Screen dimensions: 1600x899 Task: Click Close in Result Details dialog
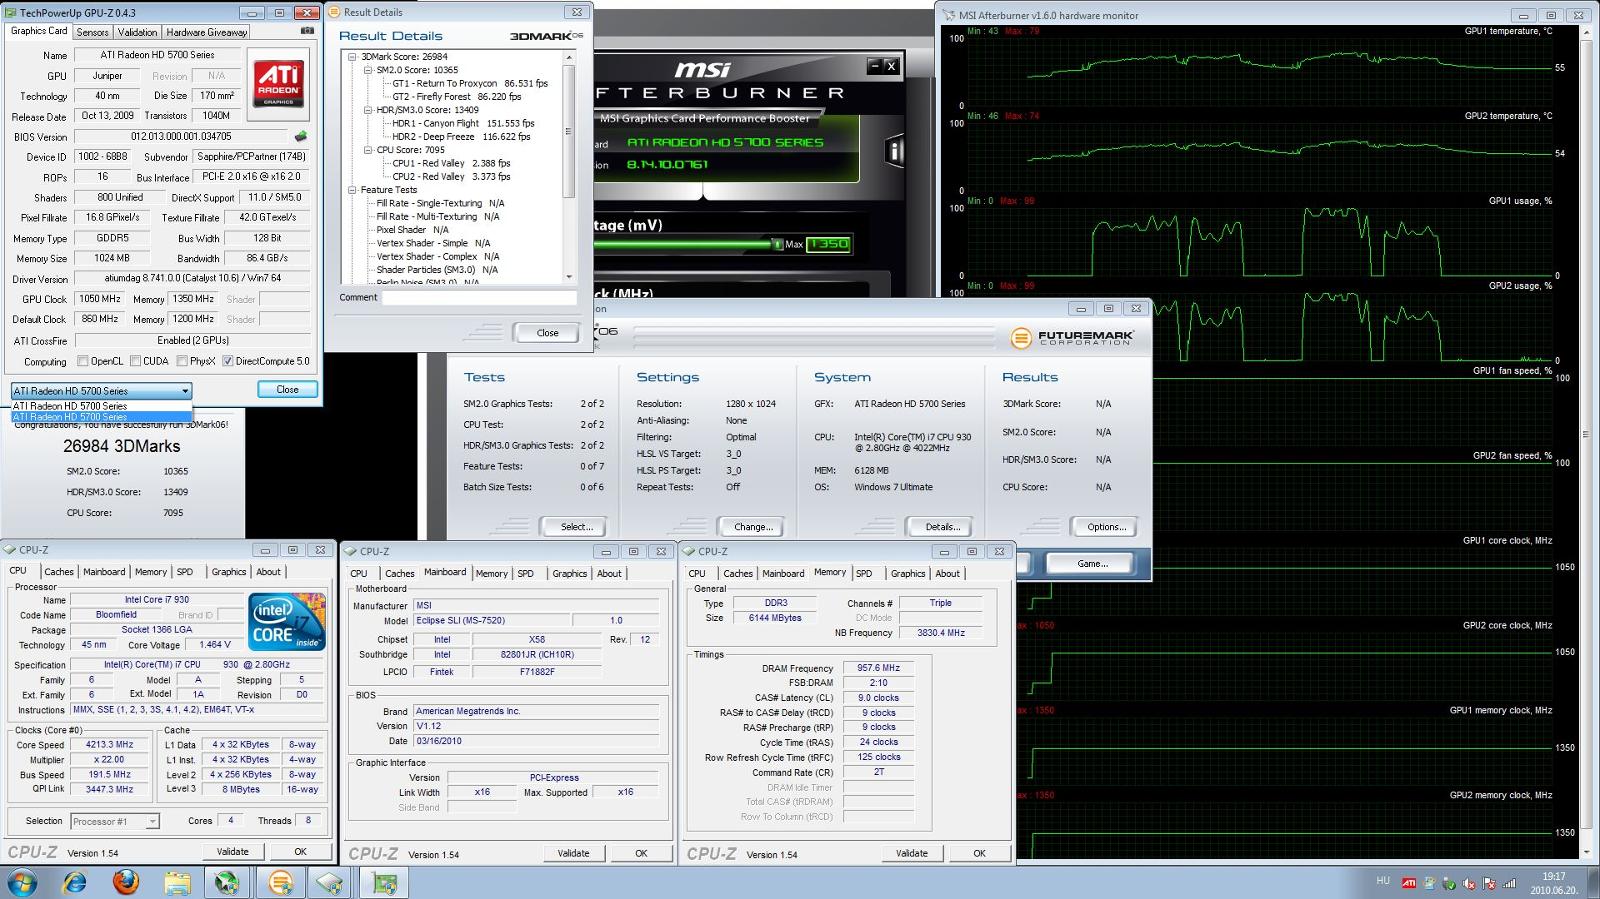(x=548, y=333)
